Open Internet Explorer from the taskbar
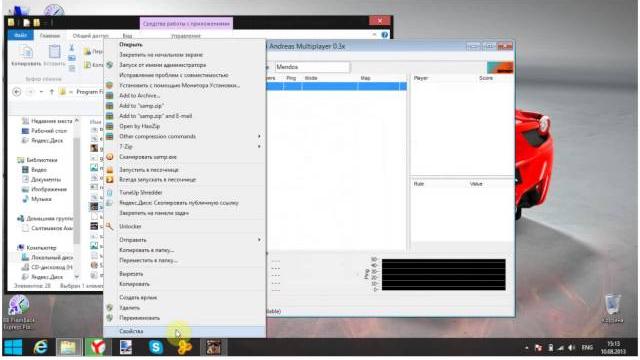The height and width of the screenshot is (360, 640). click(x=40, y=347)
